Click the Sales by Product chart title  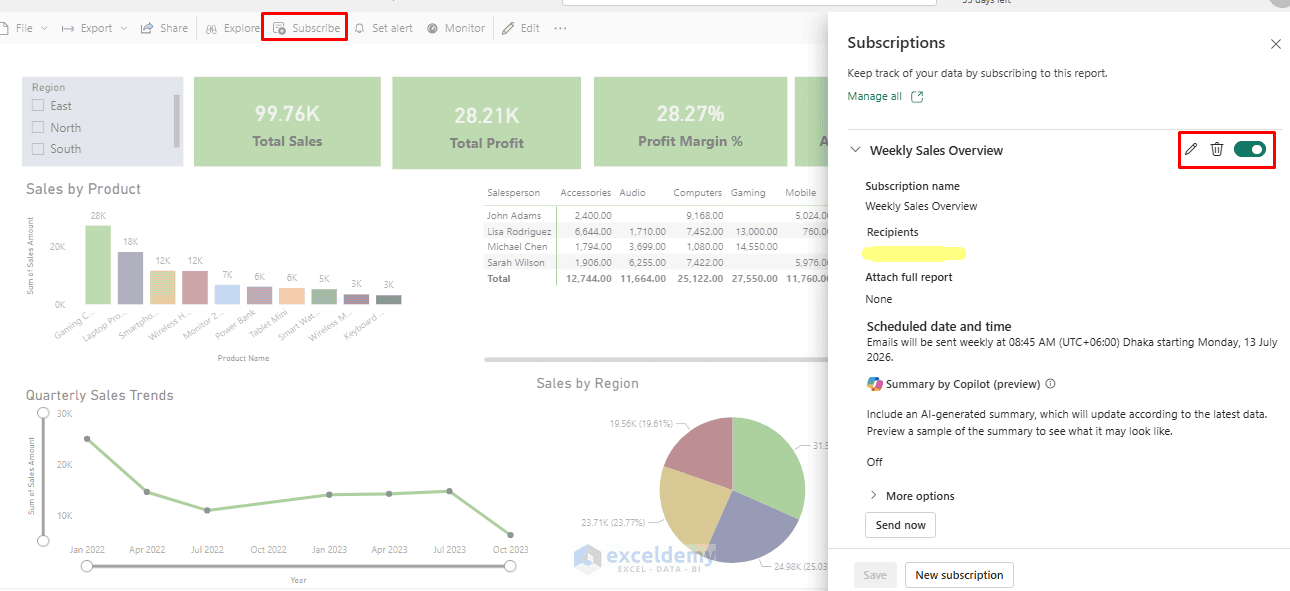[x=83, y=189]
